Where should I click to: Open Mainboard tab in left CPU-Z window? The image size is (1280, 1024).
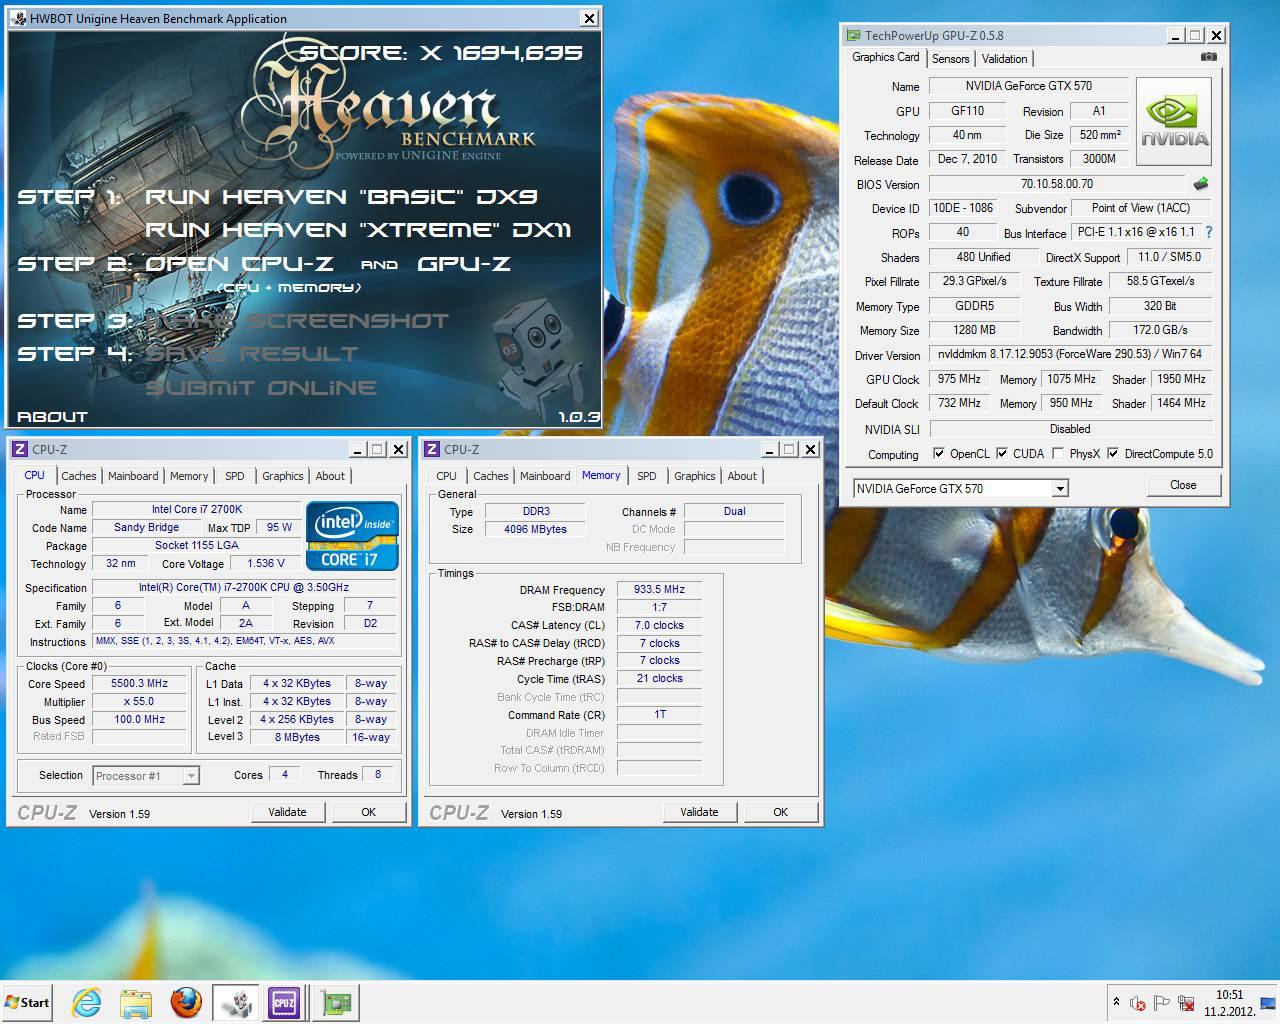[133, 476]
